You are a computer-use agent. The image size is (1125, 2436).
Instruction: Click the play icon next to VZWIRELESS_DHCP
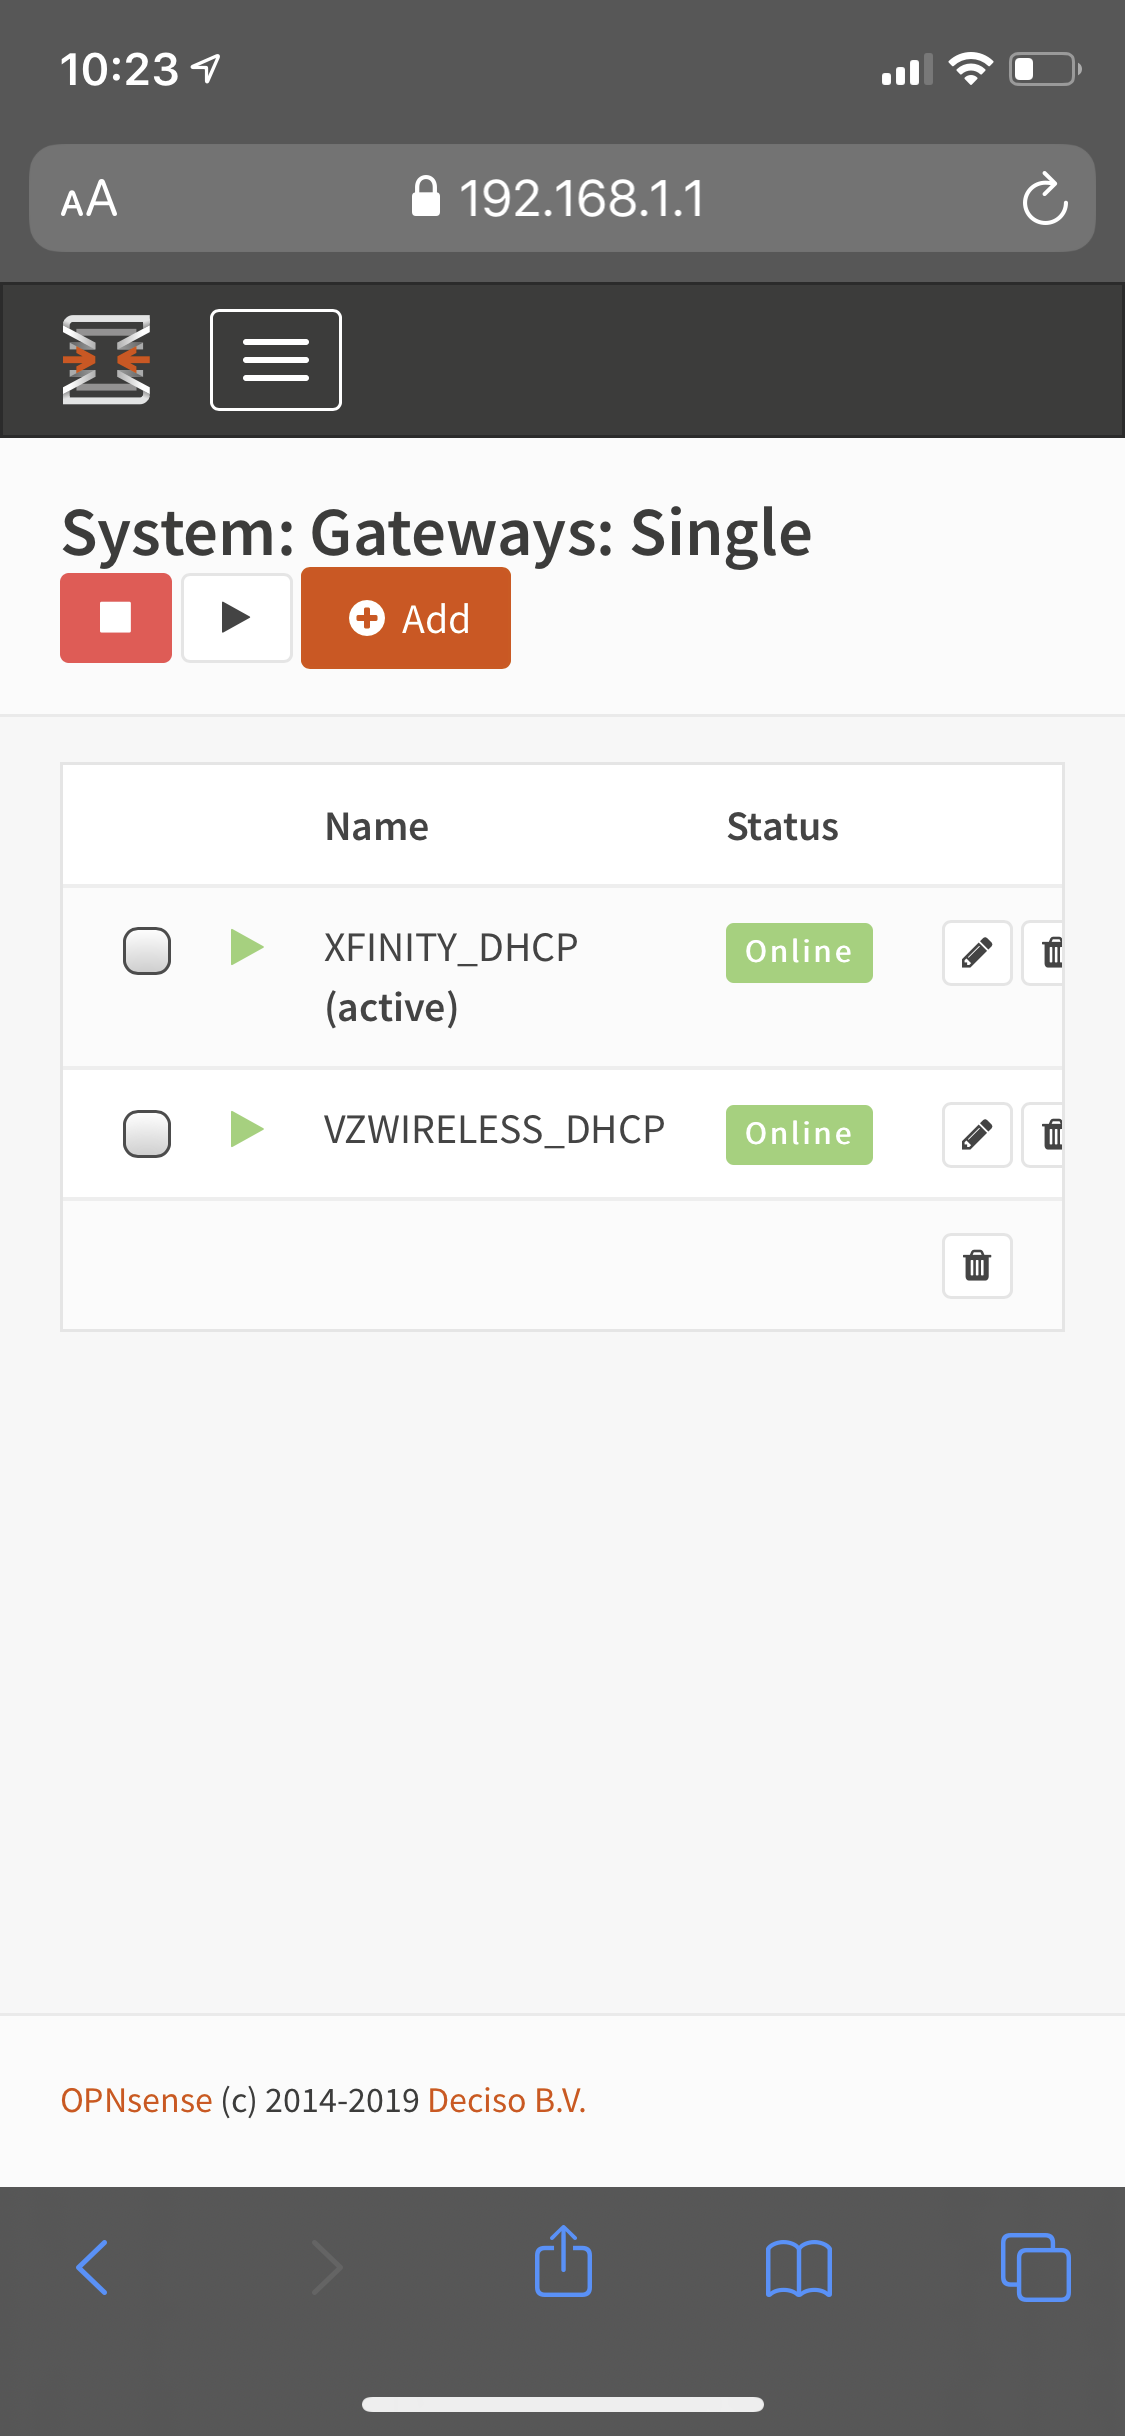(247, 1132)
